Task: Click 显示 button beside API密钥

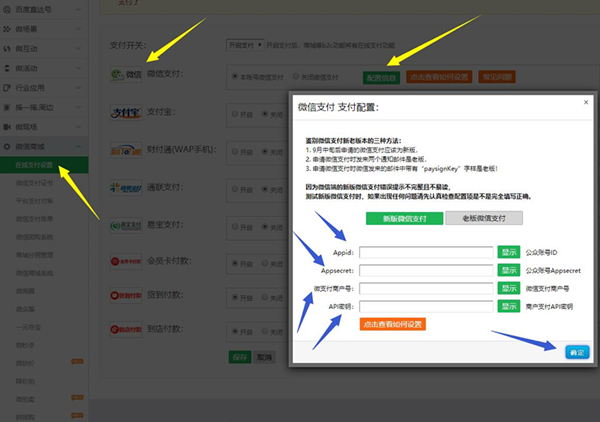Action: 509,306
